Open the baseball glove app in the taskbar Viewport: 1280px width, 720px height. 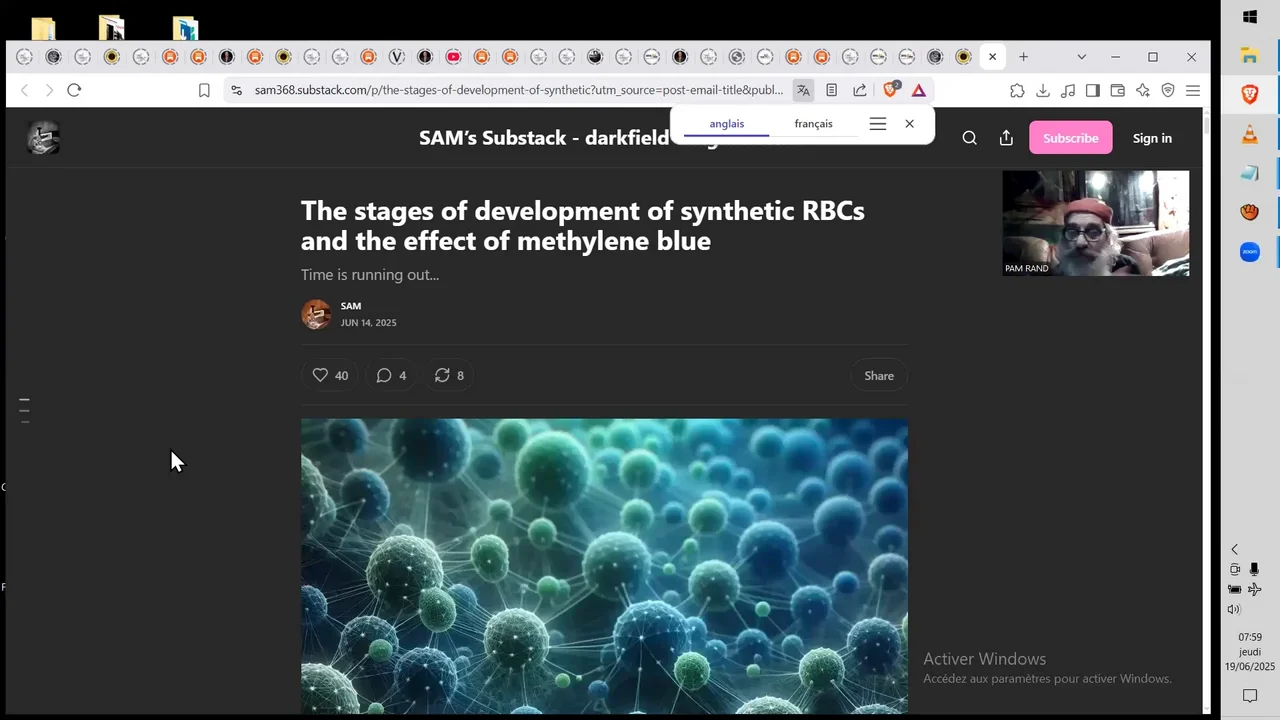[x=1250, y=212]
